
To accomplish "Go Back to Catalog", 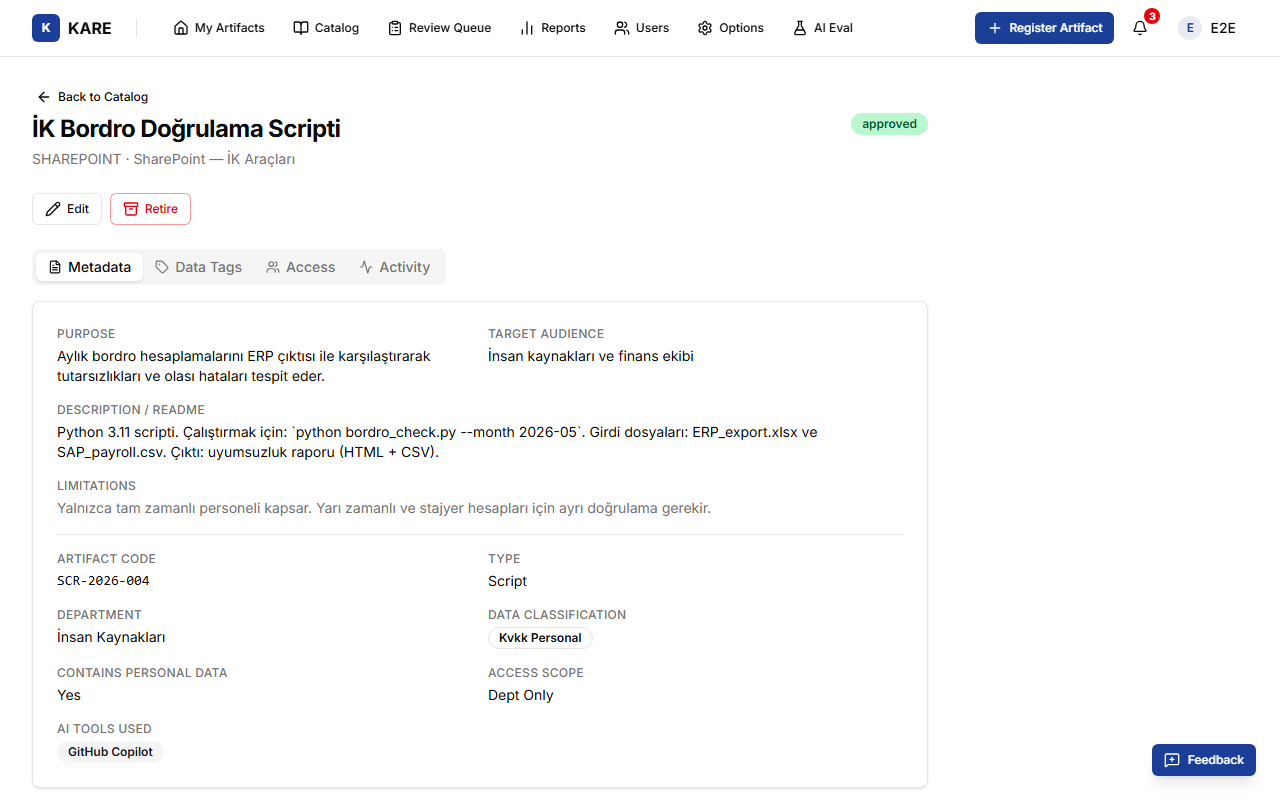I will 92,97.
